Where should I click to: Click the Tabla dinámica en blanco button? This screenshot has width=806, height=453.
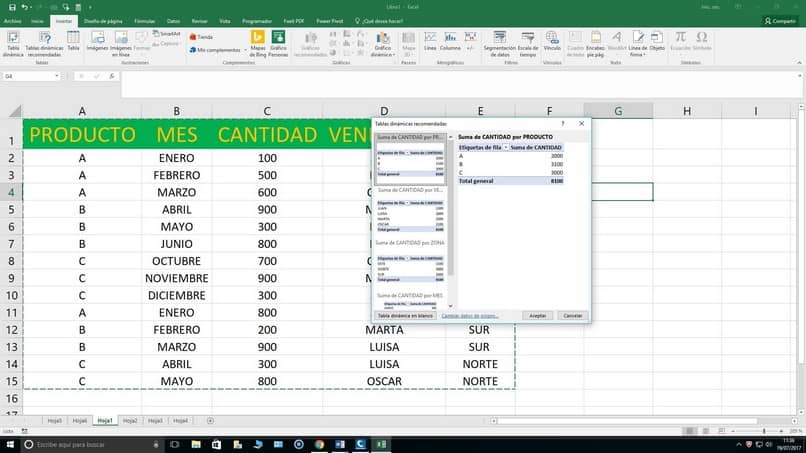click(405, 316)
